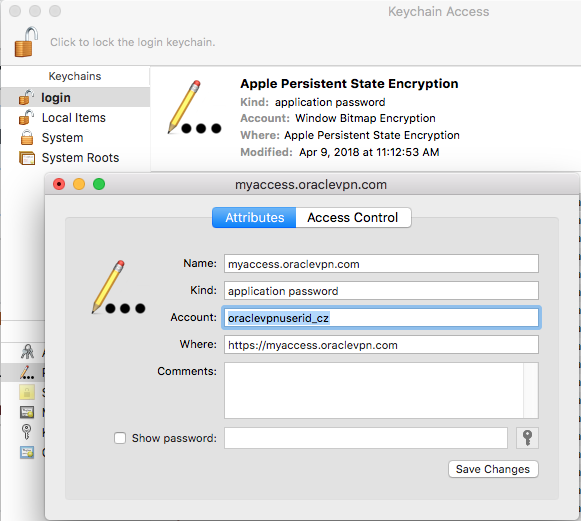Click the open padlock to lock login keychain
Viewport: 581px width, 521px height.
tap(26, 42)
